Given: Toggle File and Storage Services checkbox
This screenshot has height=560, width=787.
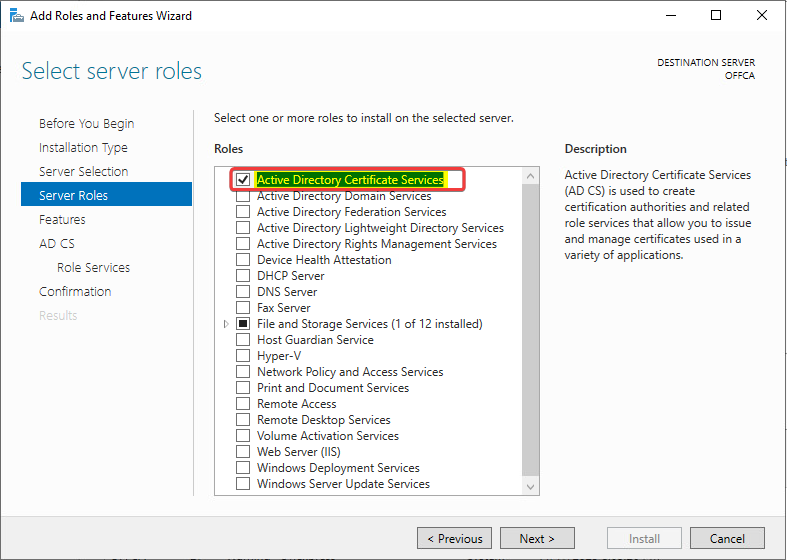Looking at the screenshot, I should pyautogui.click(x=243, y=324).
